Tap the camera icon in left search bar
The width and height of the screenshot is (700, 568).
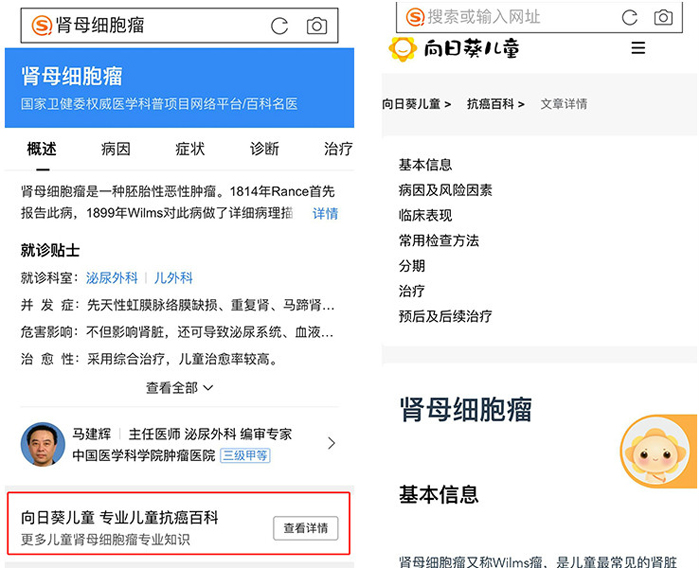[x=317, y=26]
